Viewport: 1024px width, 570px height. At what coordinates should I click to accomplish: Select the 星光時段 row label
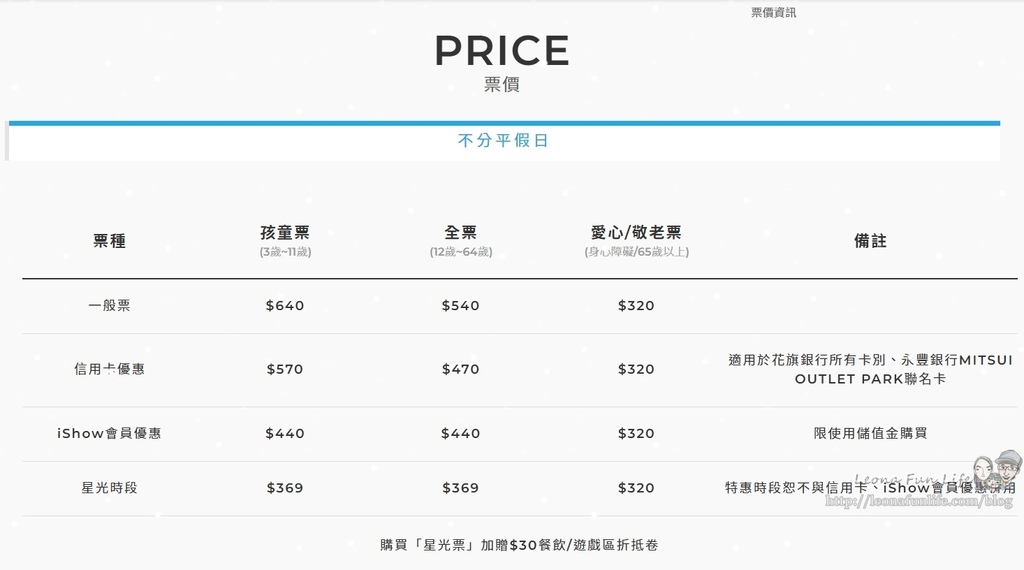click(x=109, y=488)
